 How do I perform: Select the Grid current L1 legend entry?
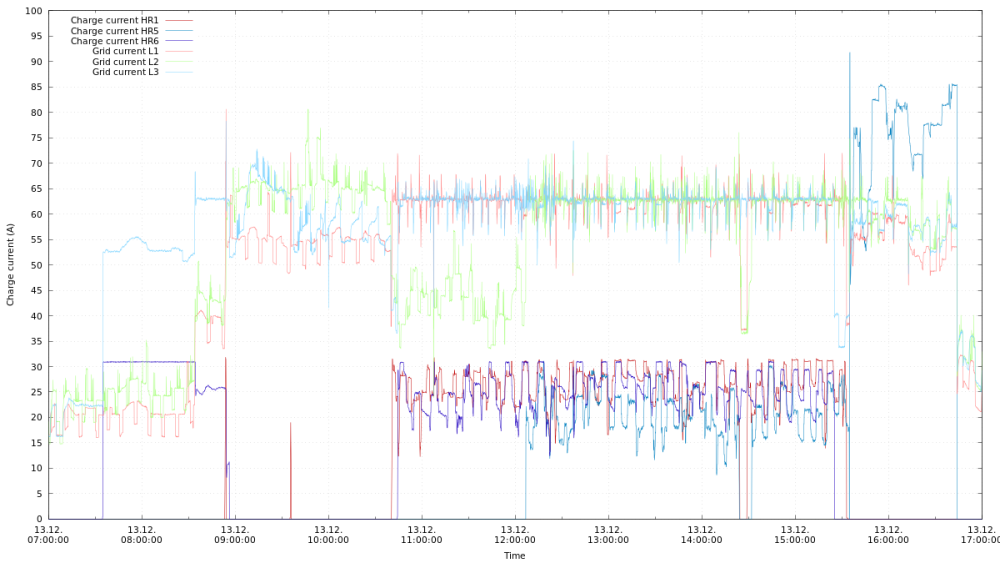click(125, 51)
